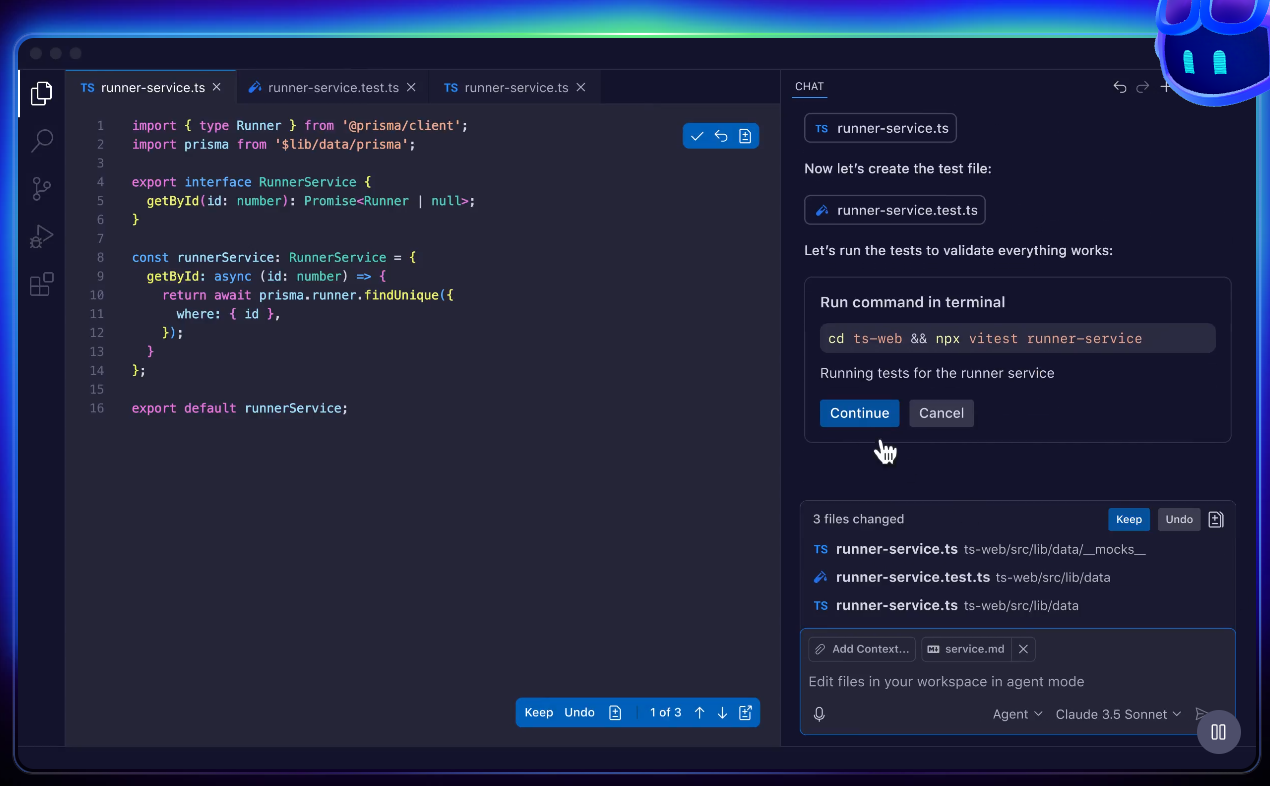The height and width of the screenshot is (786, 1270).
Task: Click Undo in bottom editor toolbar
Action: [x=579, y=713]
